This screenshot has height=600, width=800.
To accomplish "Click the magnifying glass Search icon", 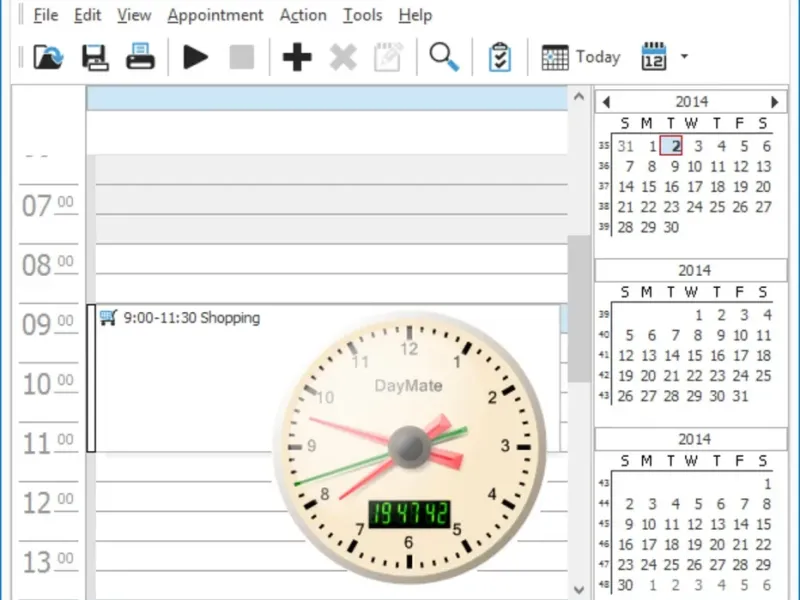I will point(444,57).
